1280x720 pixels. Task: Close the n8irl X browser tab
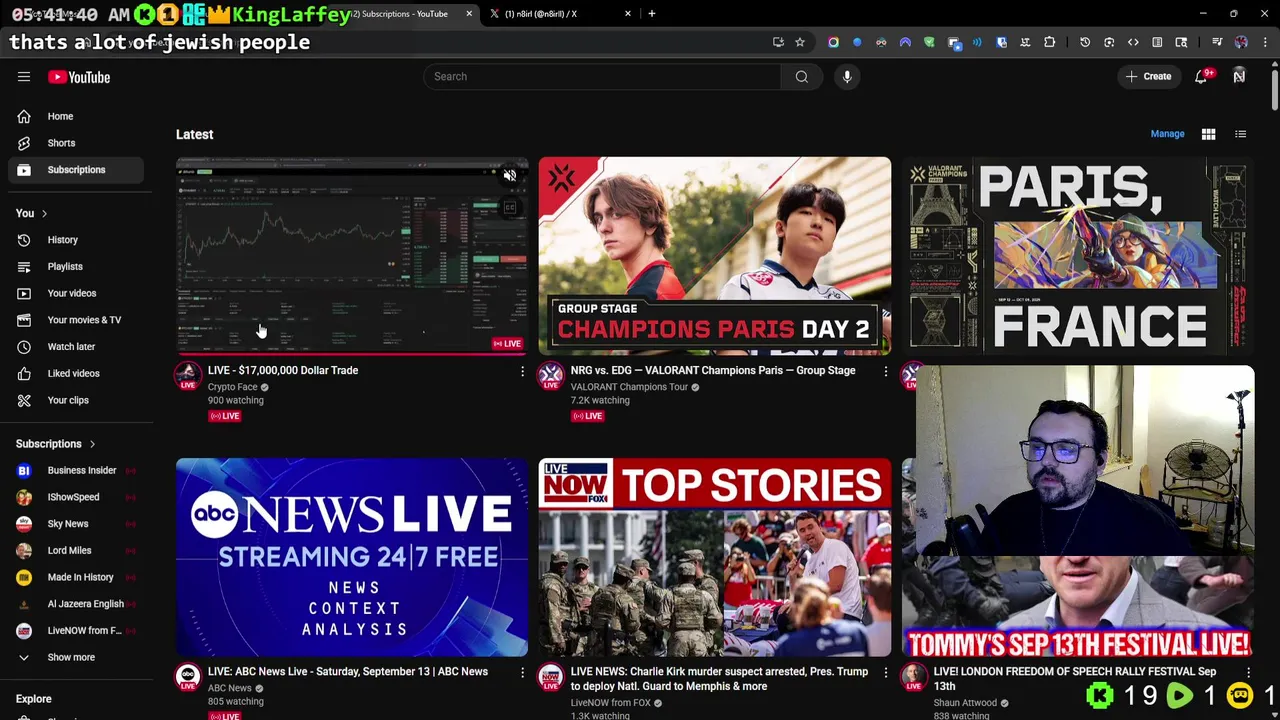pos(628,14)
